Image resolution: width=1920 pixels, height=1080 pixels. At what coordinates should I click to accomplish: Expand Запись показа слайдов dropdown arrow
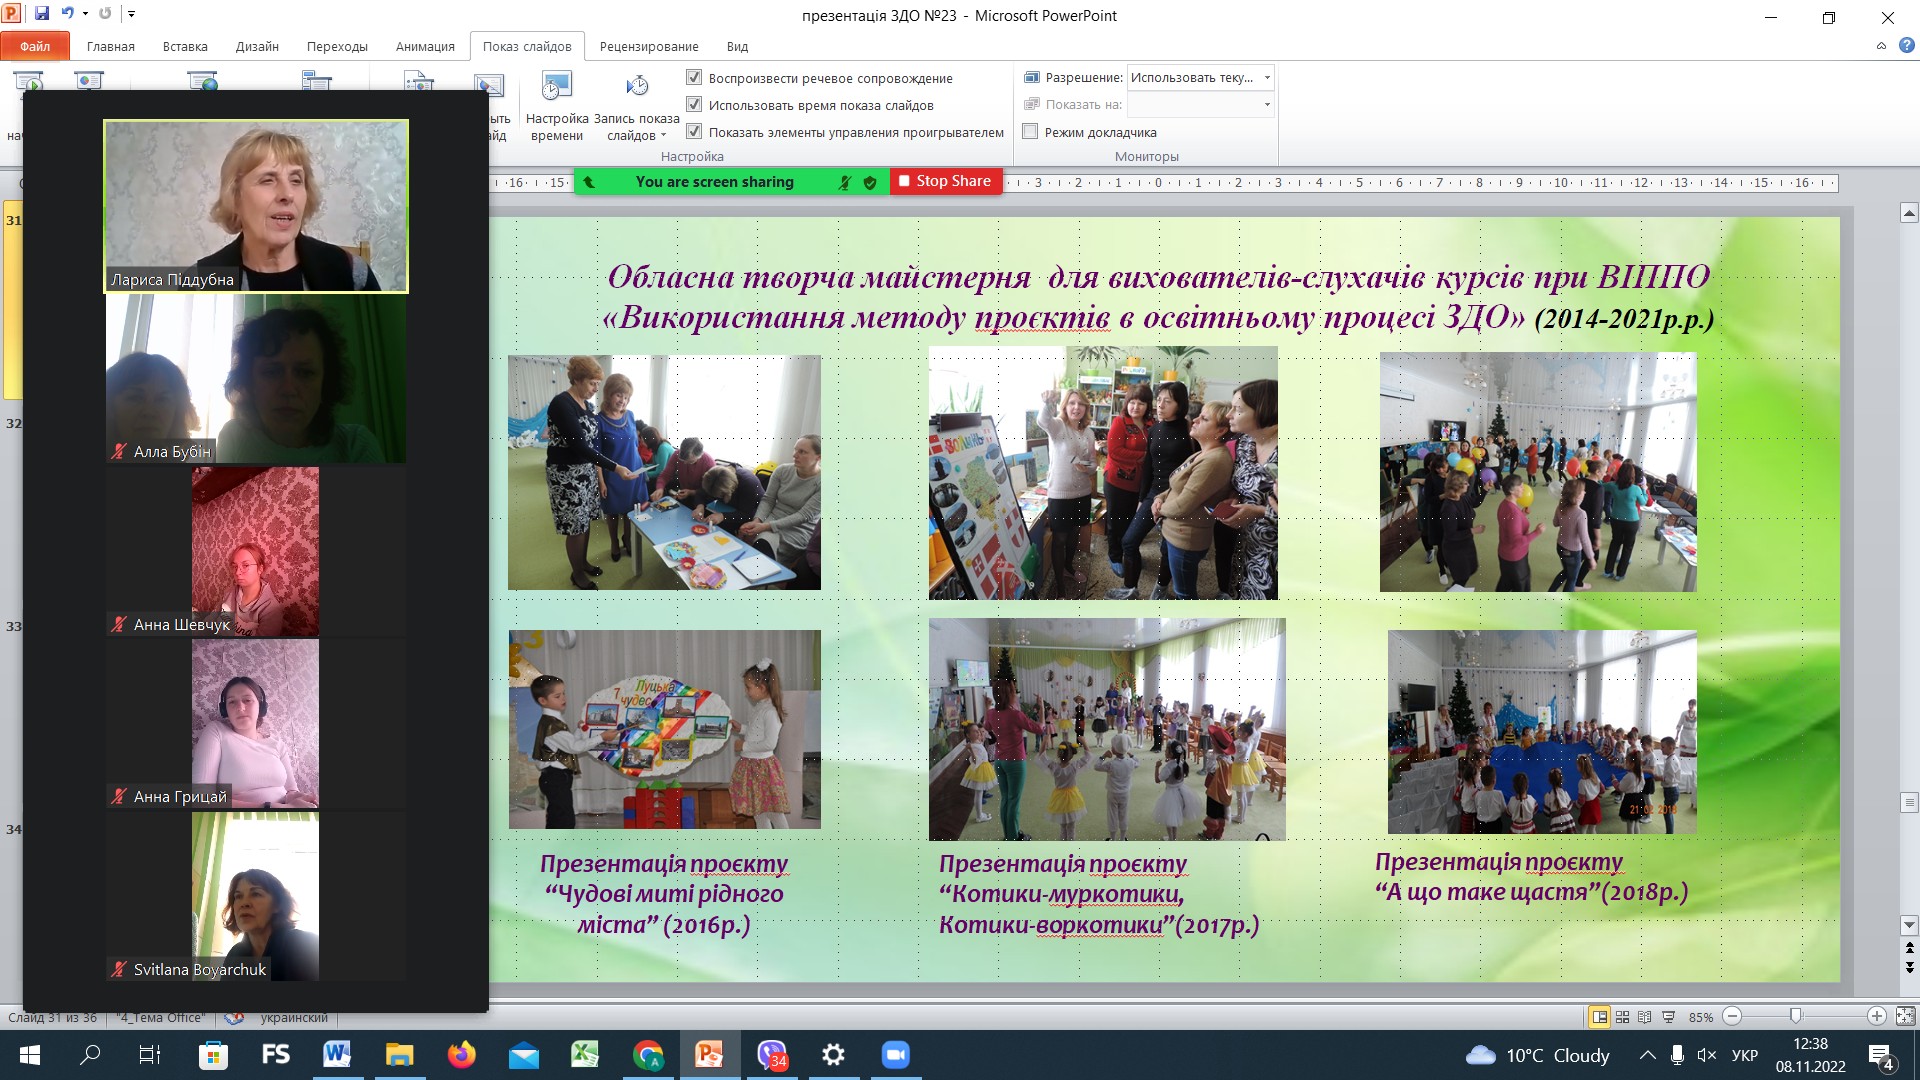(663, 136)
